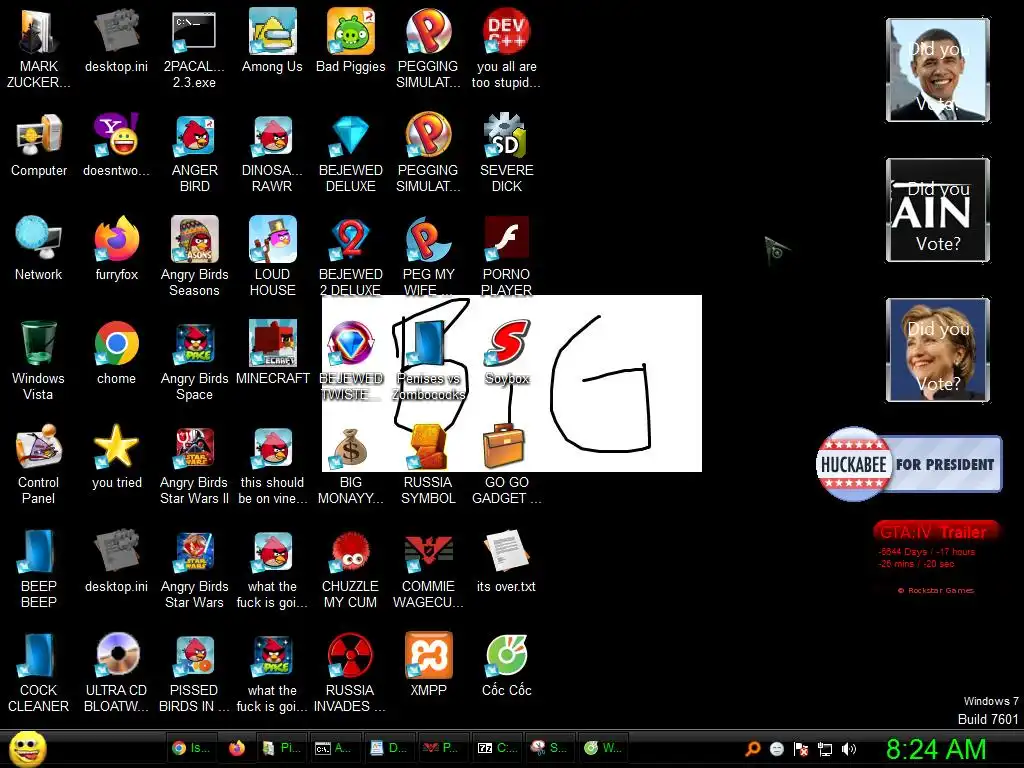
Task: Switch to the 7-Zip taskbar window 'C...'
Action: click(496, 748)
